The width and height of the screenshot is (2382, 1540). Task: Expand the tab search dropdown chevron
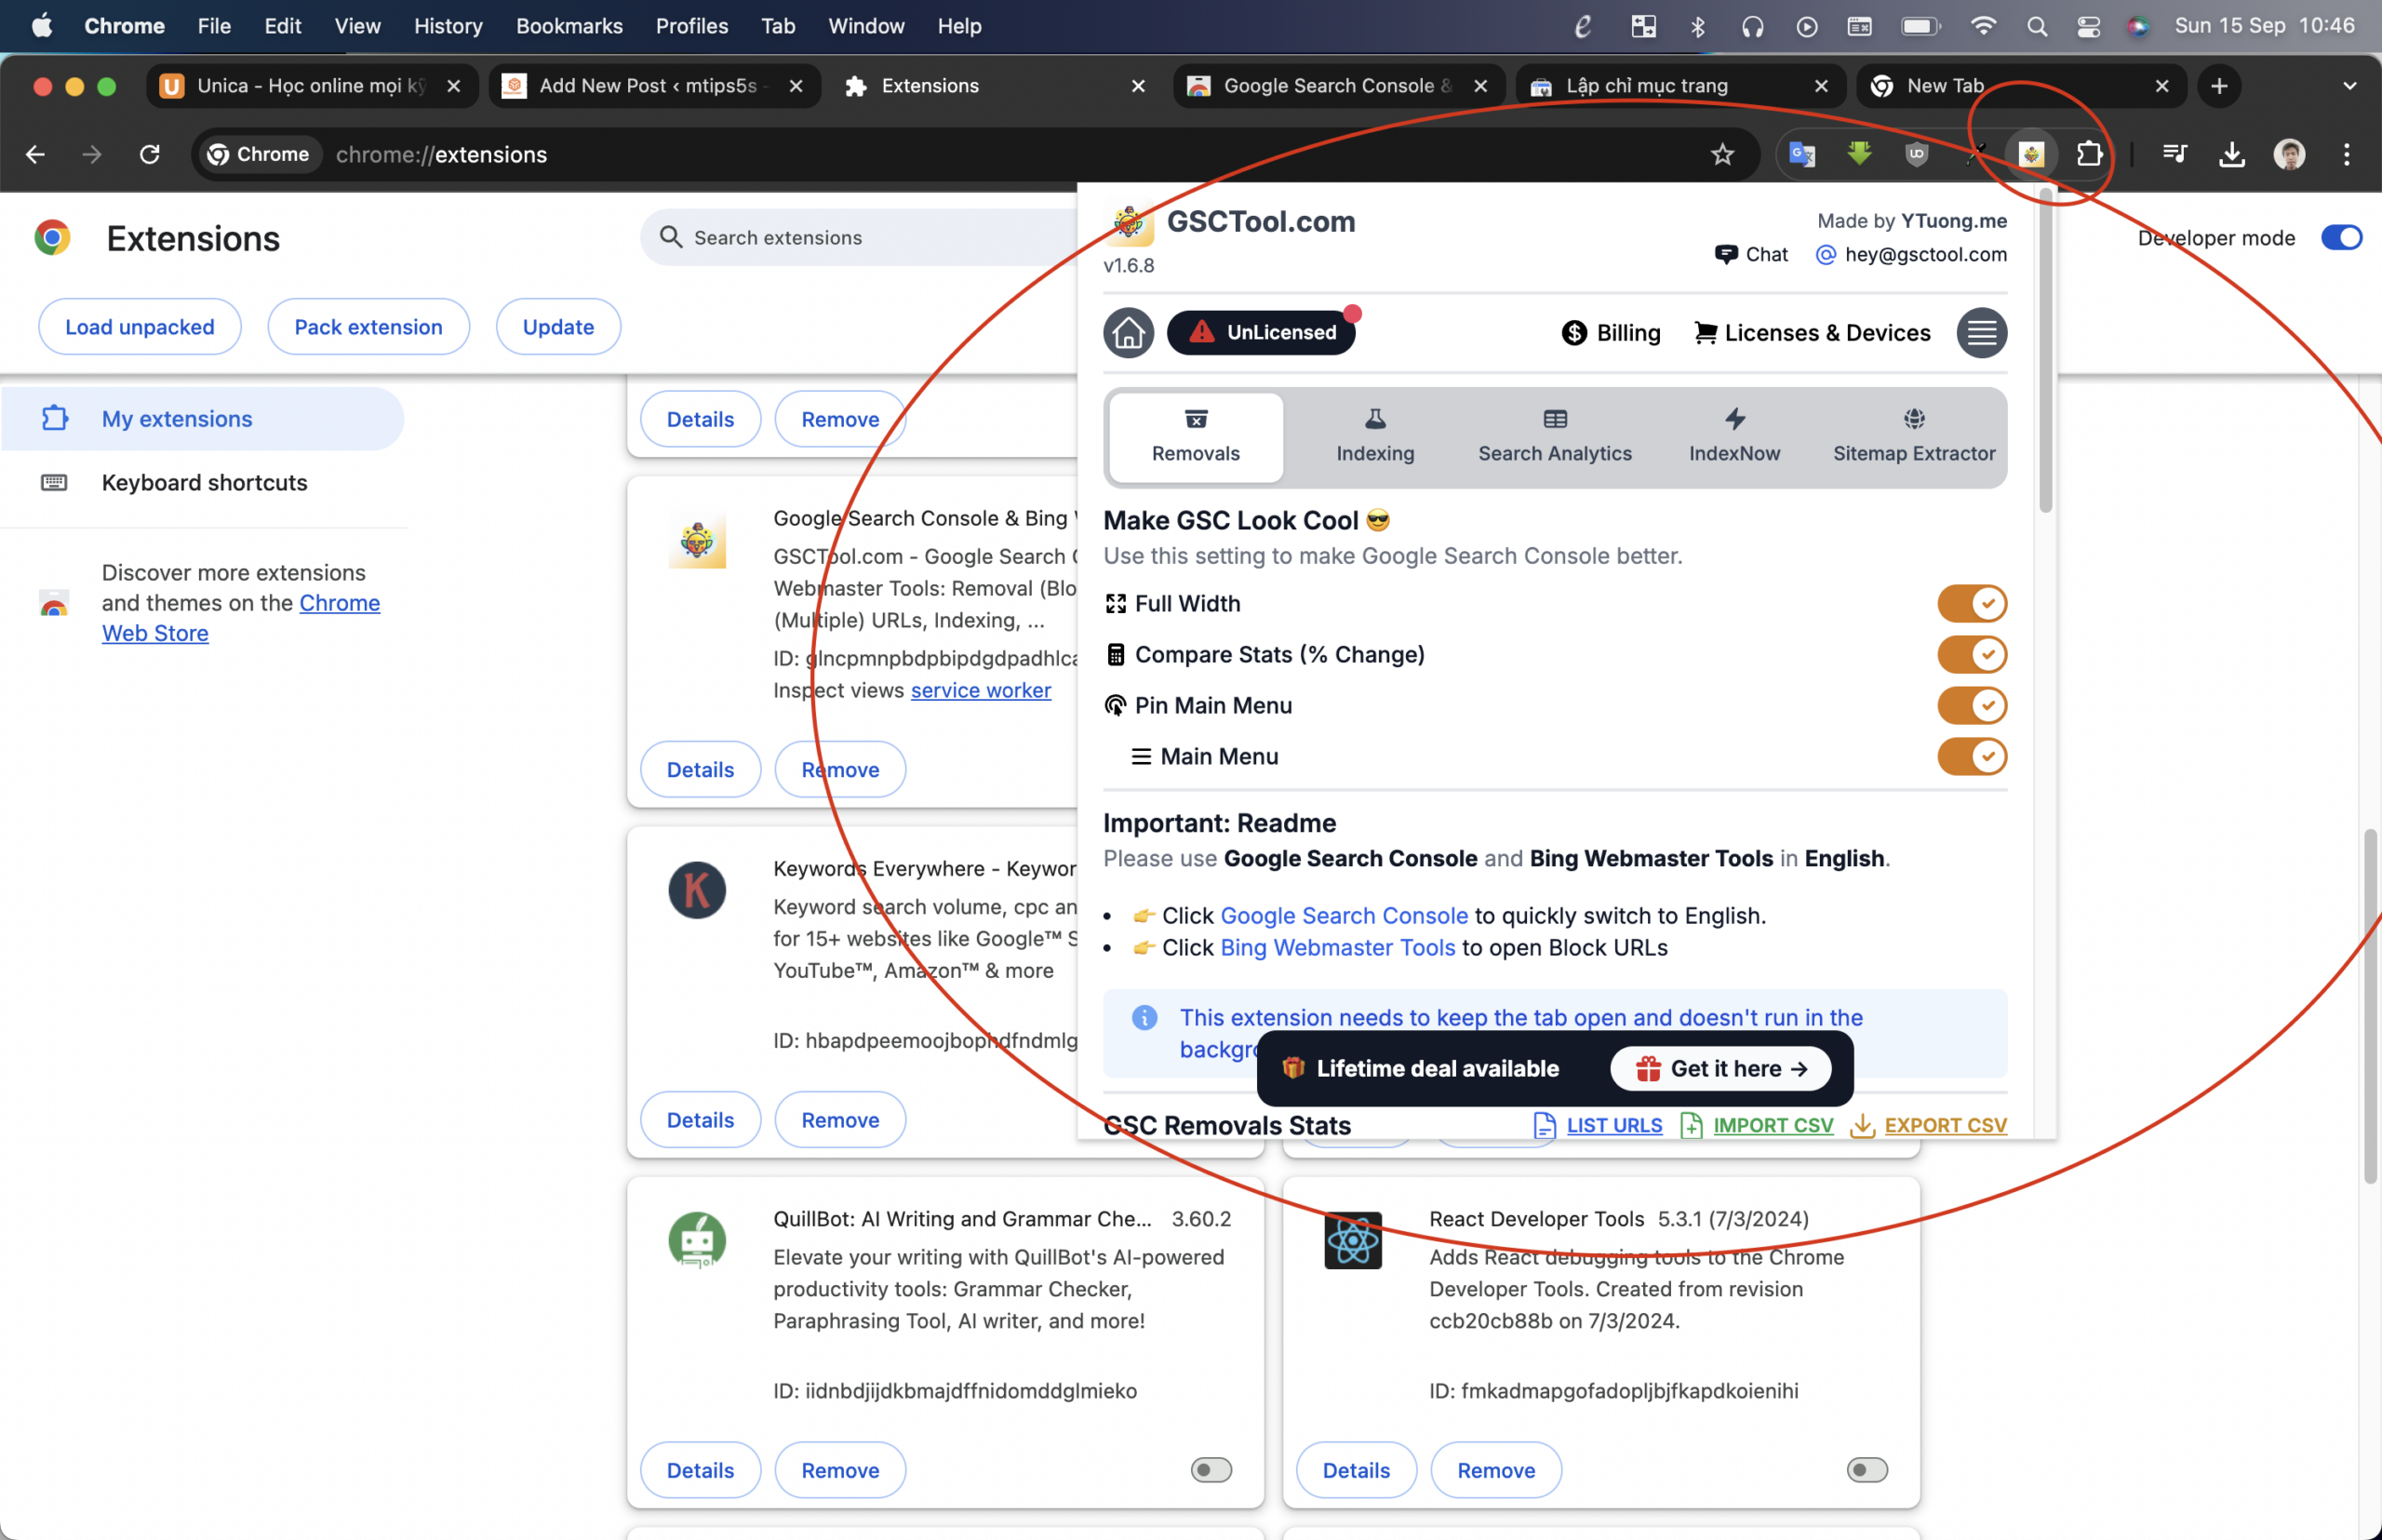(2349, 86)
